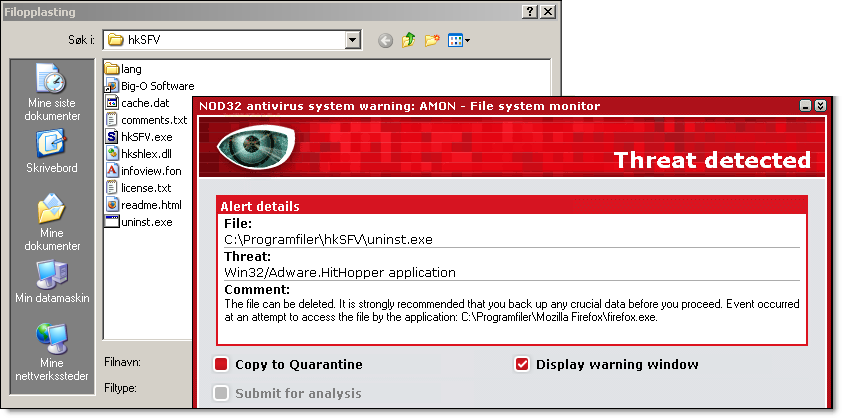Screen dimensions: 842x418
Task: Expand the Søk i folder dropdown
Action: [x=352, y=40]
